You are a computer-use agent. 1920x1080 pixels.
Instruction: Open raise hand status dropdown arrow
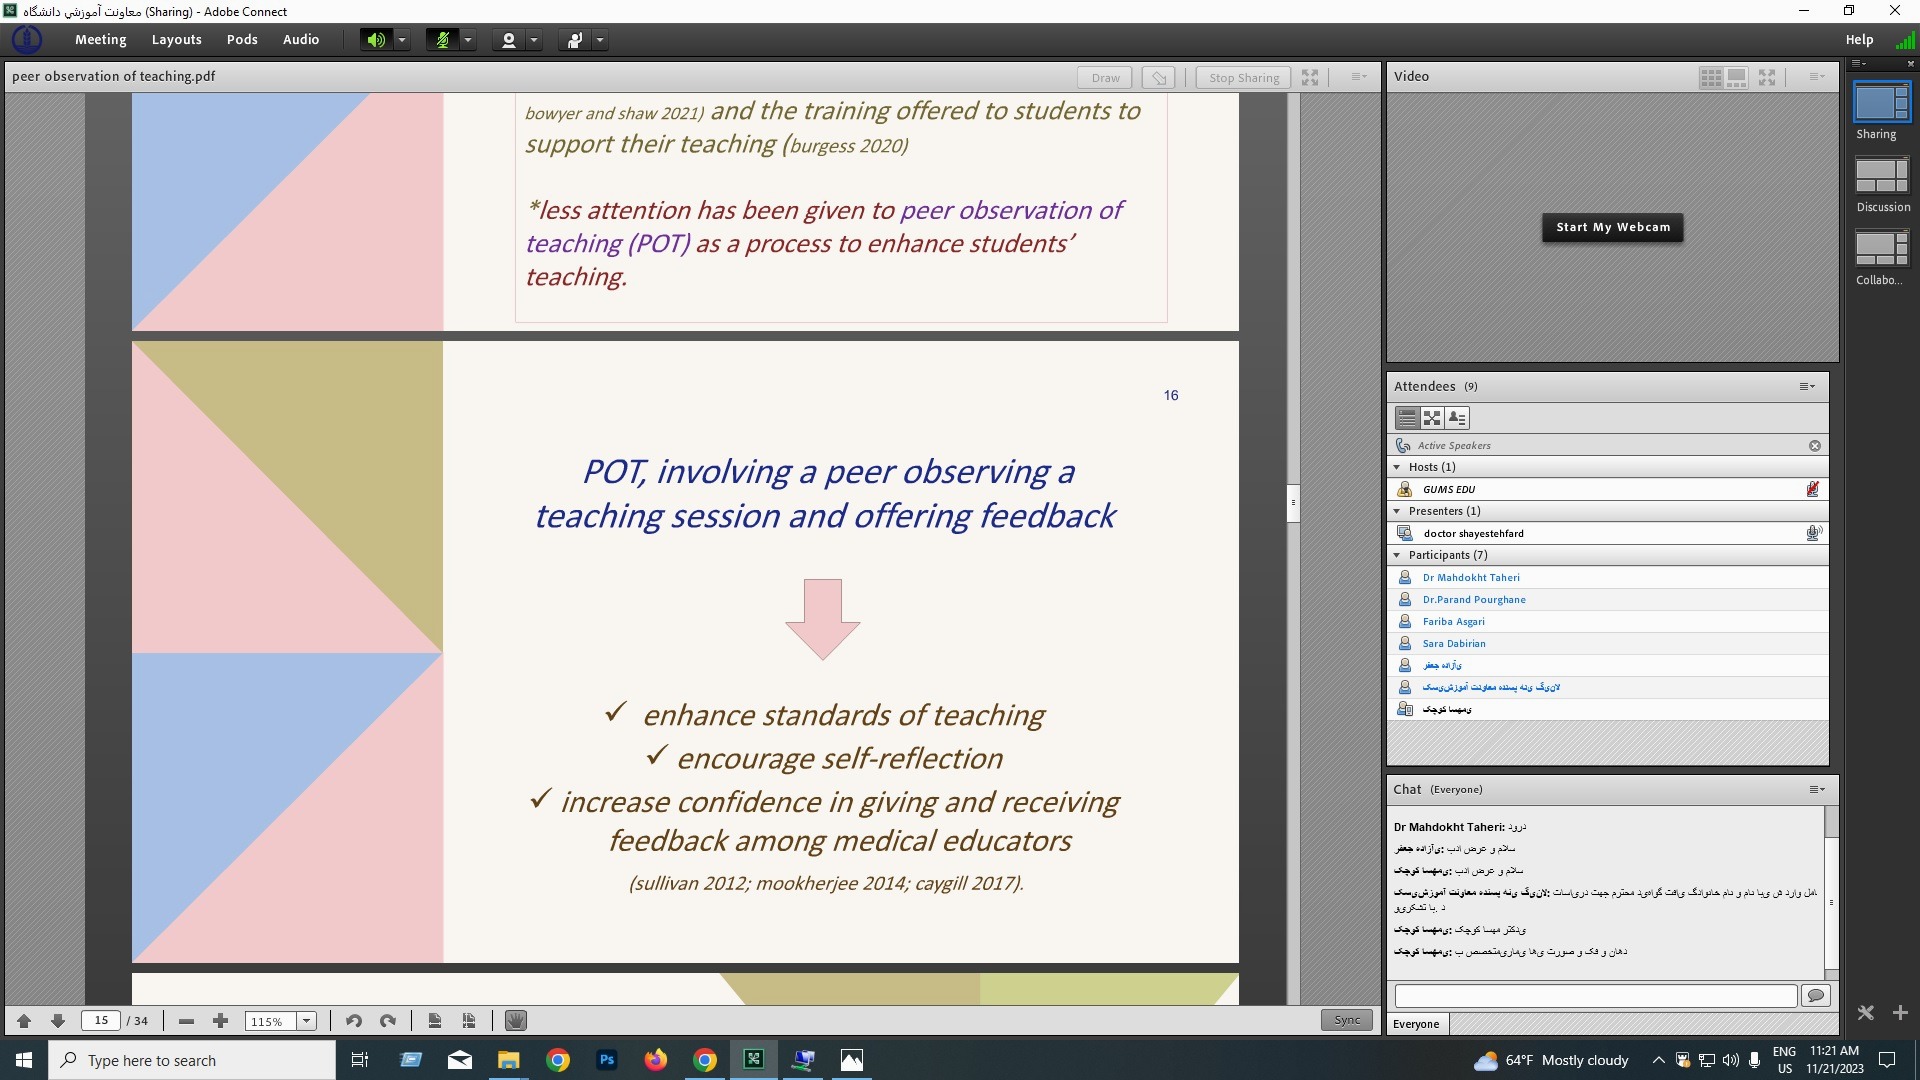coord(600,40)
